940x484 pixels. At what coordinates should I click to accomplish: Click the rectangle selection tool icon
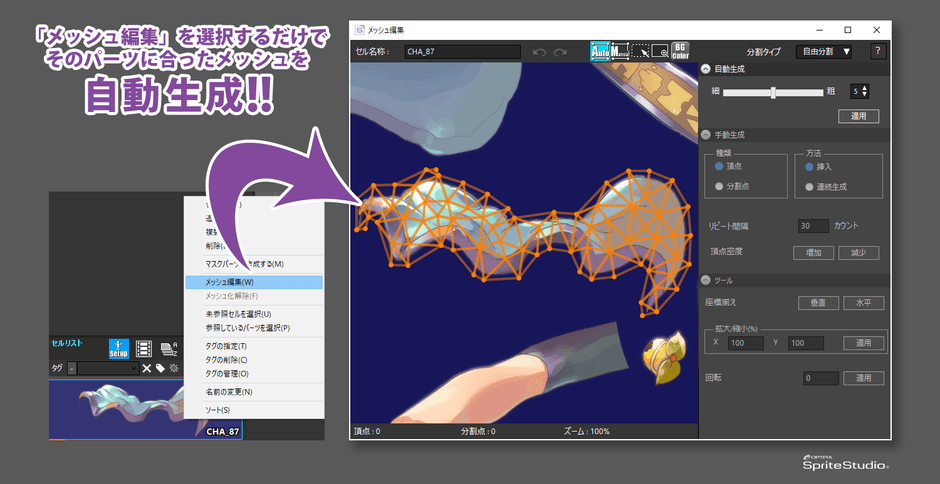click(640, 51)
